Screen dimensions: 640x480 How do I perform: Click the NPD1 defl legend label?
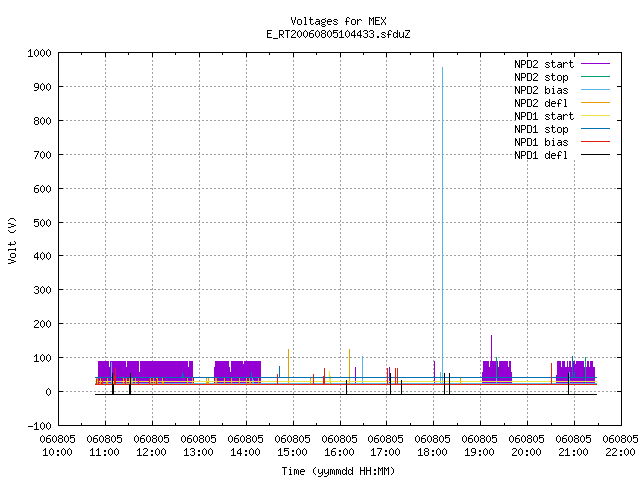coord(541,155)
